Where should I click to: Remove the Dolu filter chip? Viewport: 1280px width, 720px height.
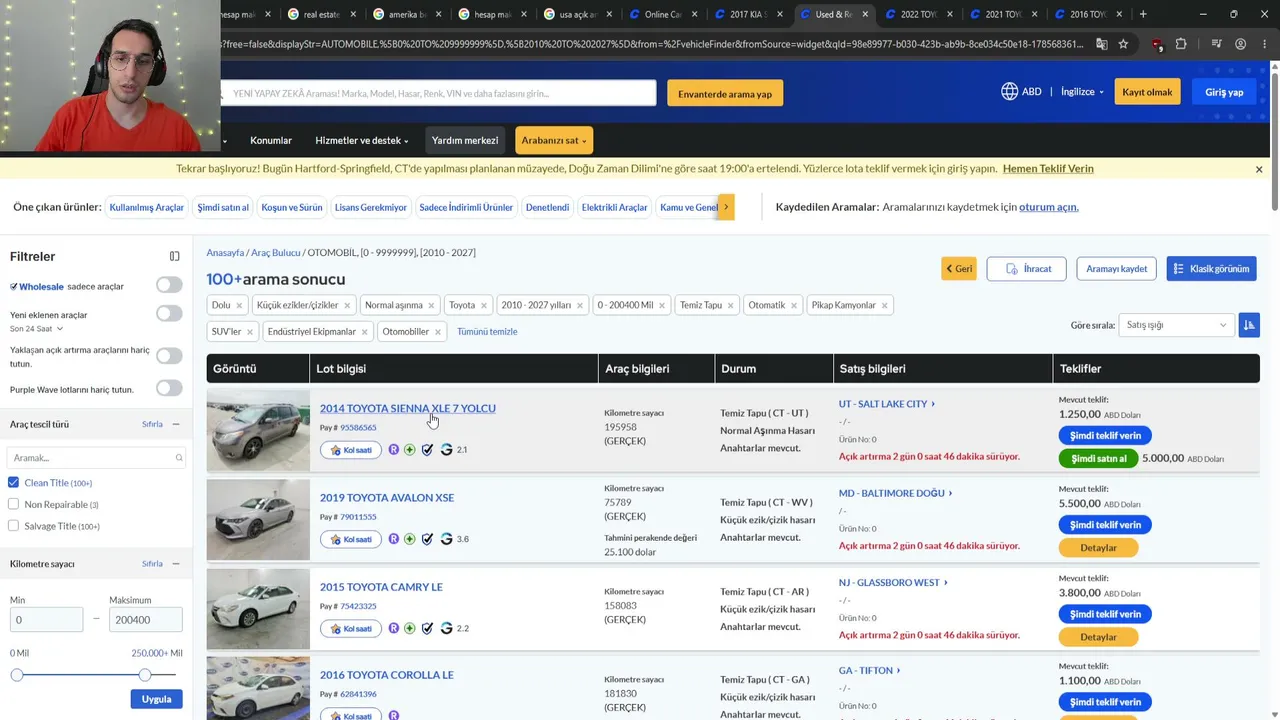pos(239,305)
